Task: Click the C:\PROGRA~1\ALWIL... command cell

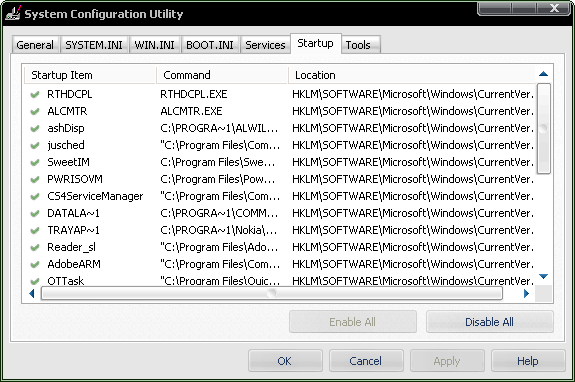Action: point(219,128)
